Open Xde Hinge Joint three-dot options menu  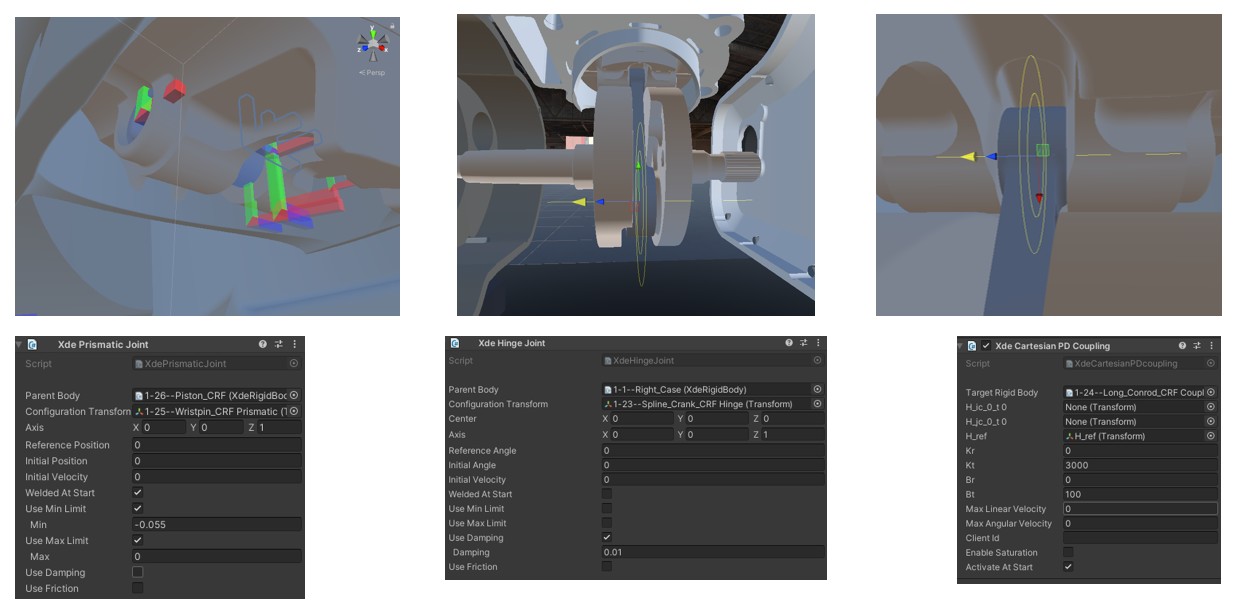click(x=819, y=343)
